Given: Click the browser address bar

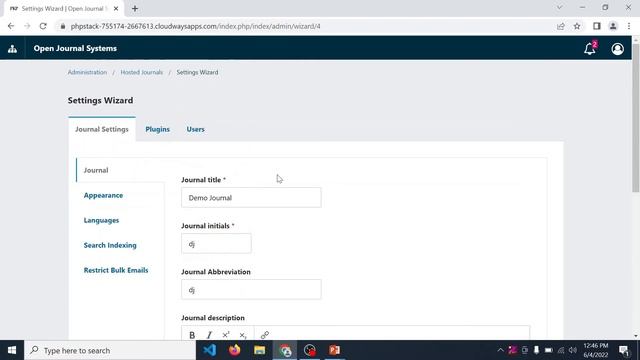Looking at the screenshot, I should (306, 26).
